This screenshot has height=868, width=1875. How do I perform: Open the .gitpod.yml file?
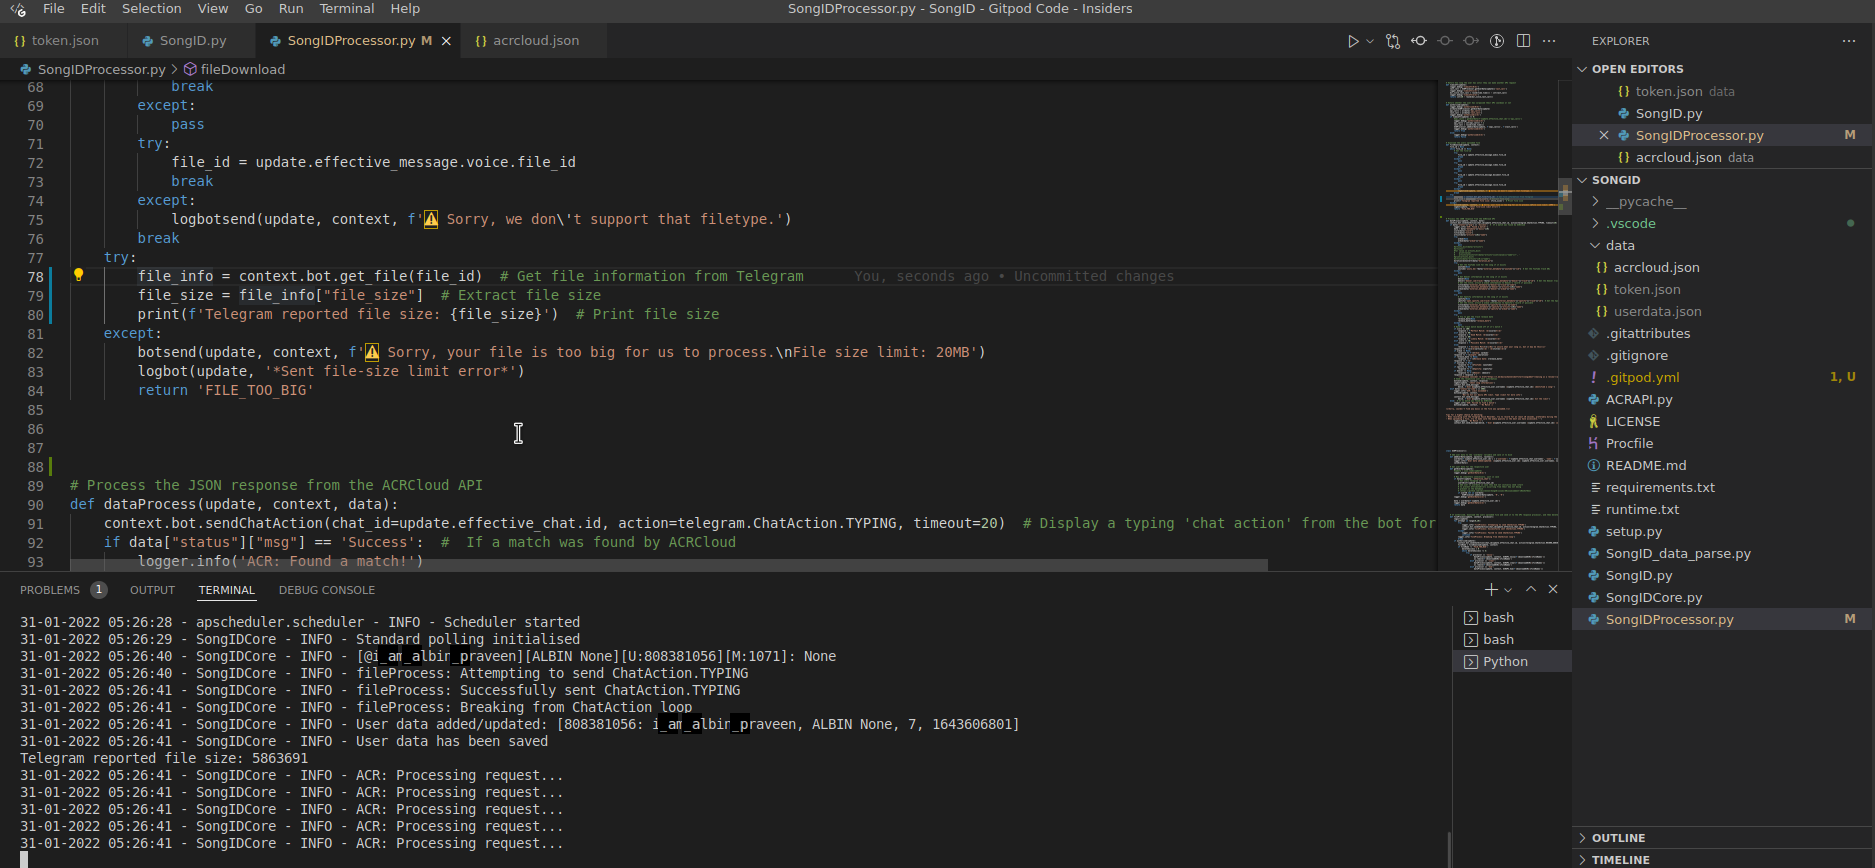coord(1642,378)
